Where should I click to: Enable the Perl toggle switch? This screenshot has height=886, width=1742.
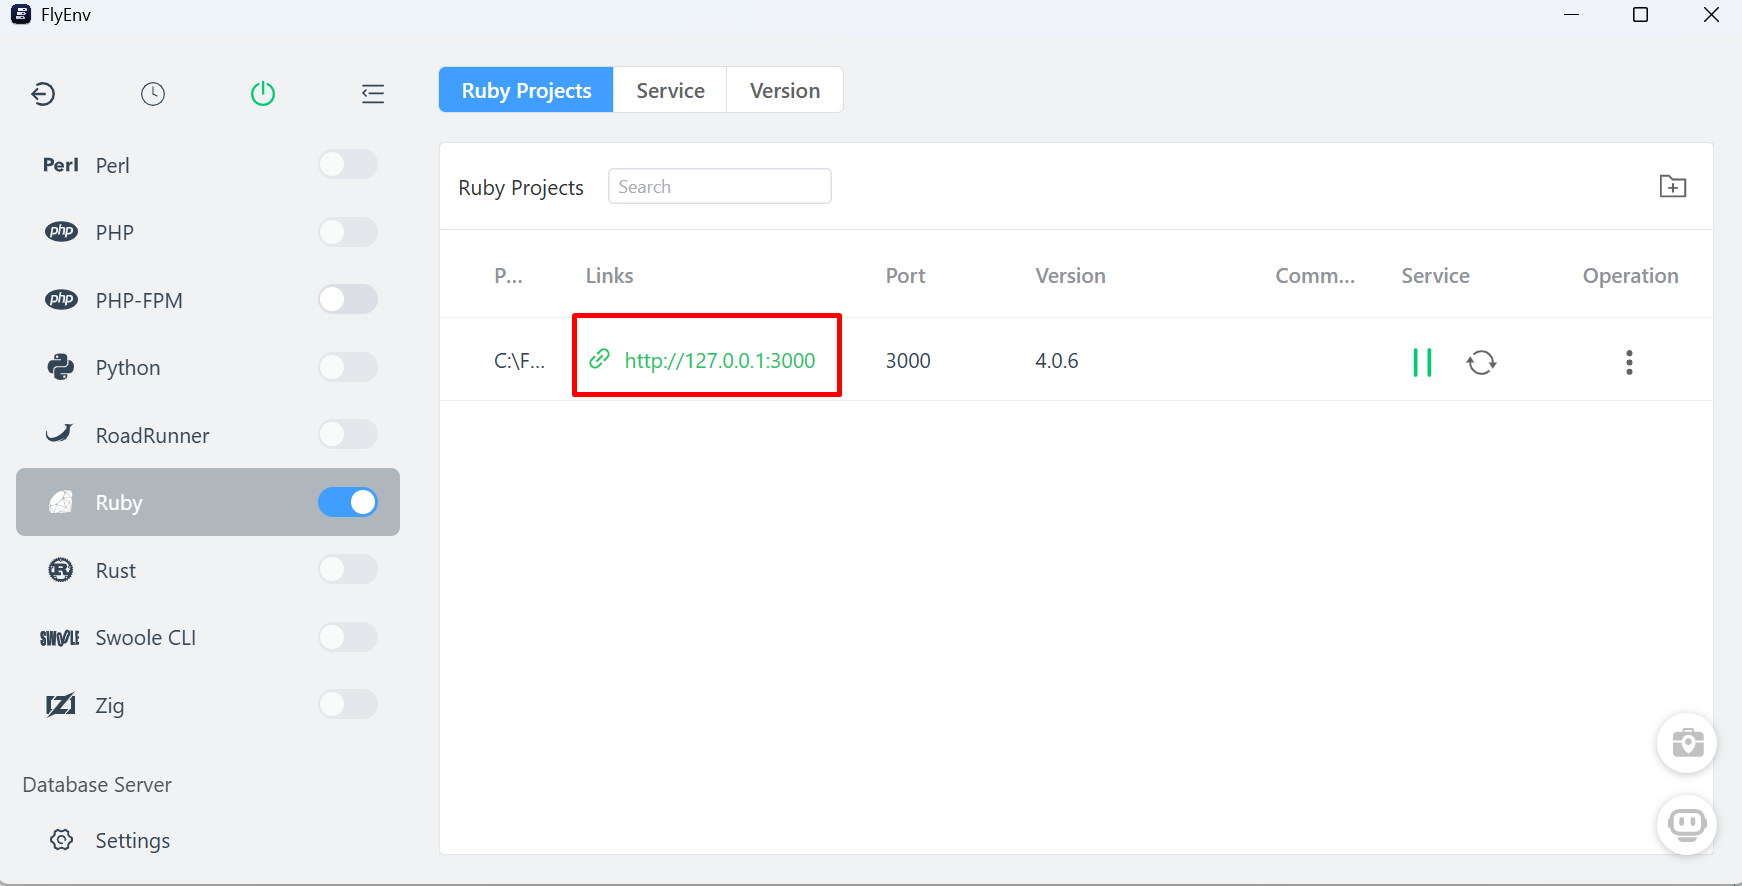tap(348, 164)
